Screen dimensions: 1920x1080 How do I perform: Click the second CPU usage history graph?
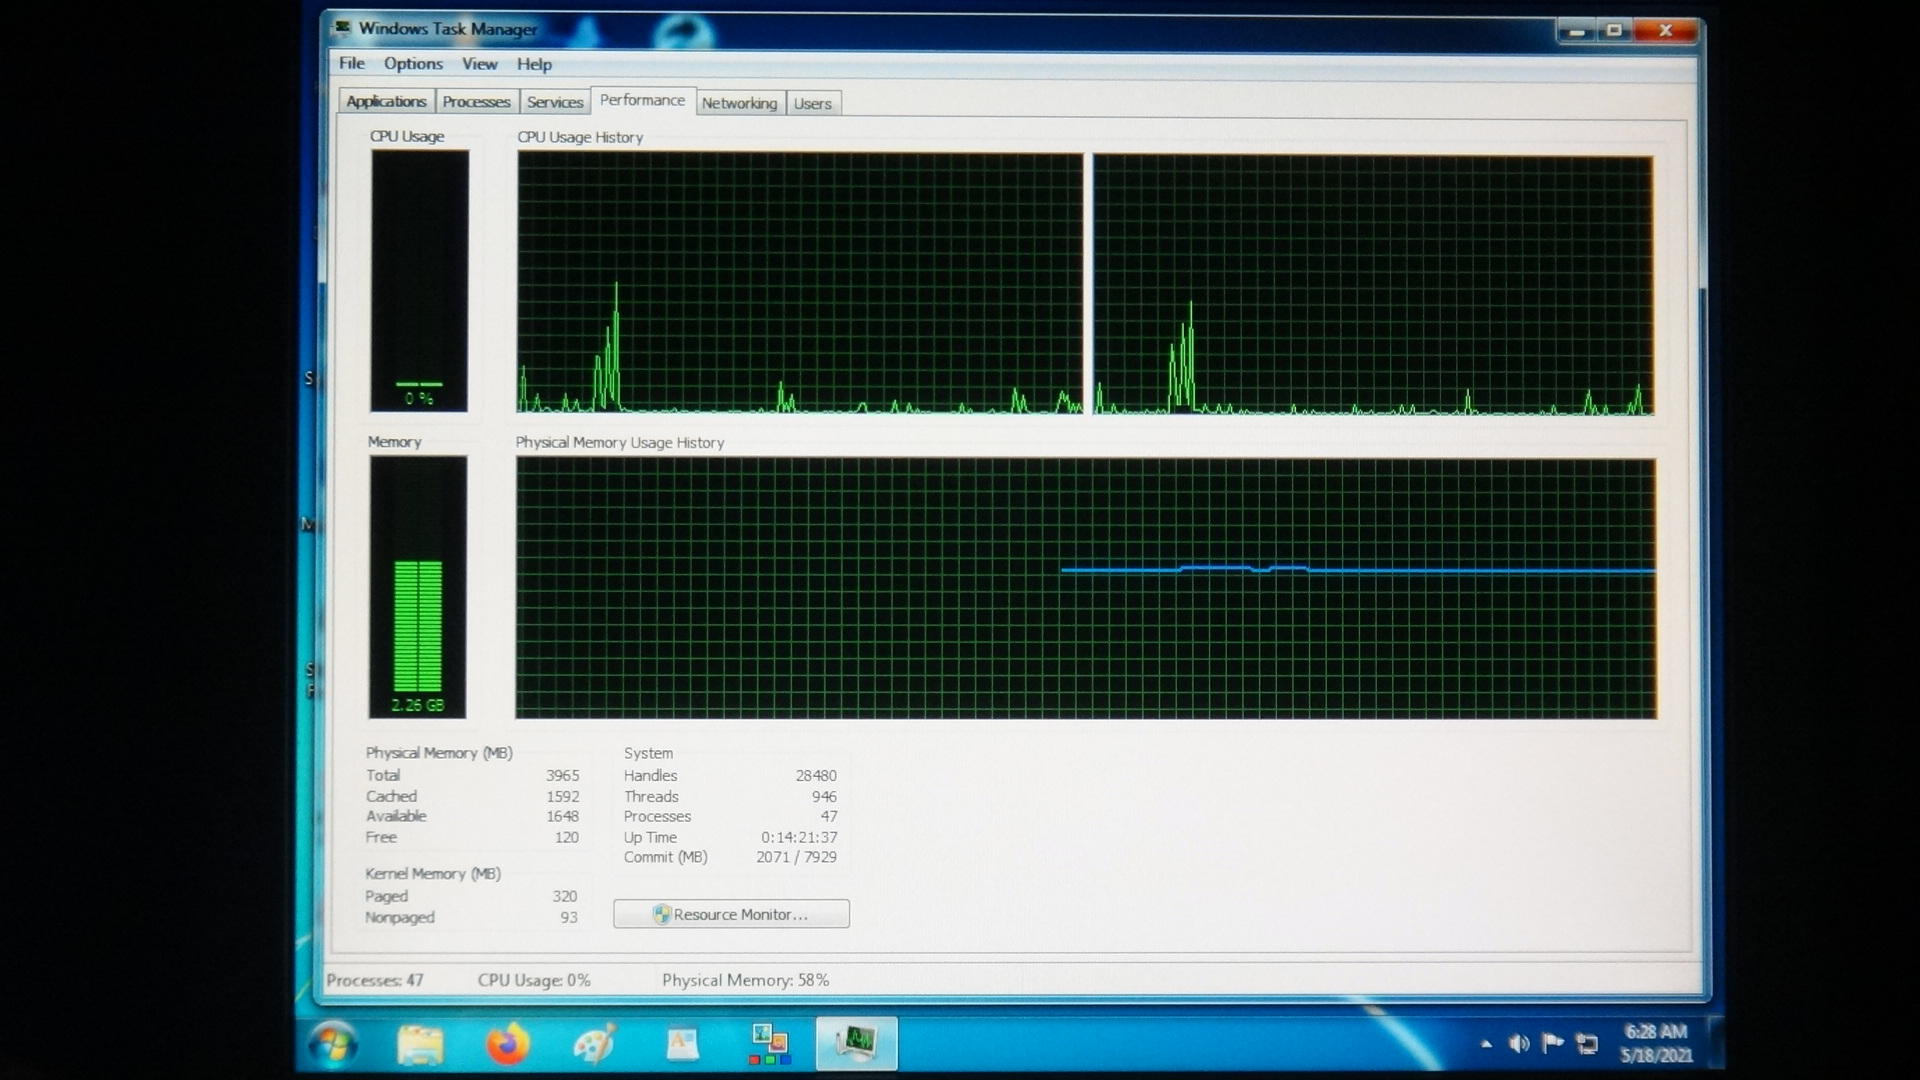[x=1373, y=285]
